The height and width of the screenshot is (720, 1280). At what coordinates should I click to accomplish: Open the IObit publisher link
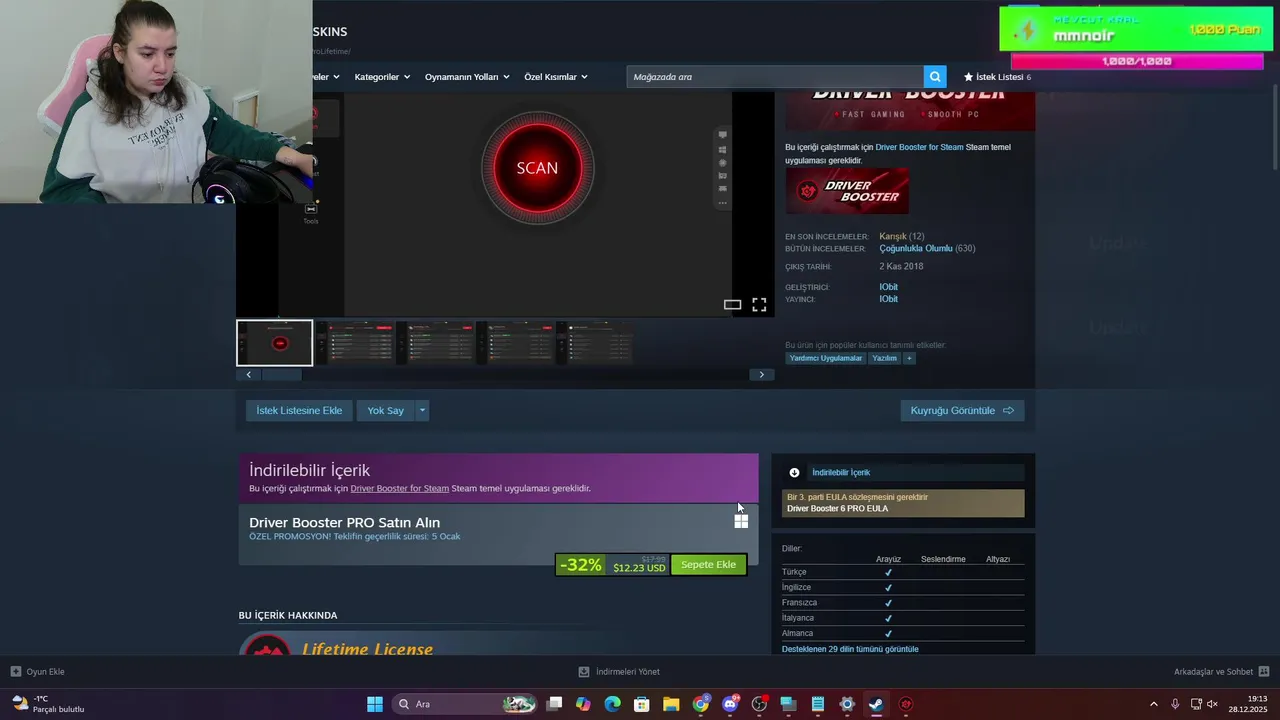point(888,299)
